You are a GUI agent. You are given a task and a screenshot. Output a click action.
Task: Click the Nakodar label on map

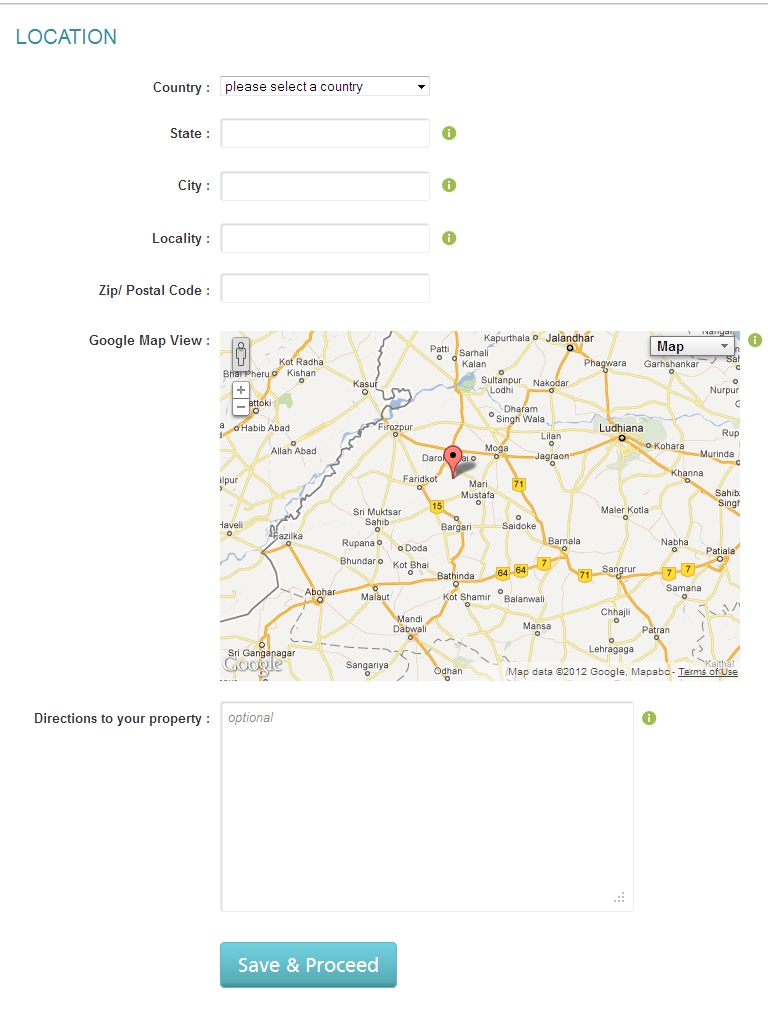coord(551,383)
